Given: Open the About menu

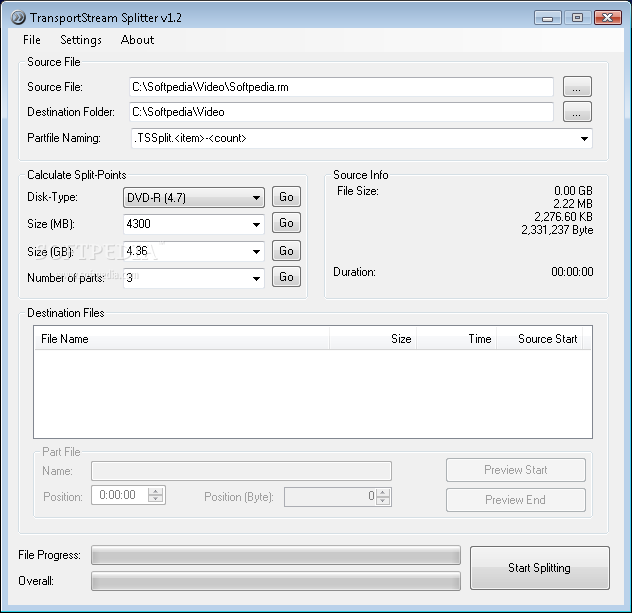Looking at the screenshot, I should (x=137, y=39).
